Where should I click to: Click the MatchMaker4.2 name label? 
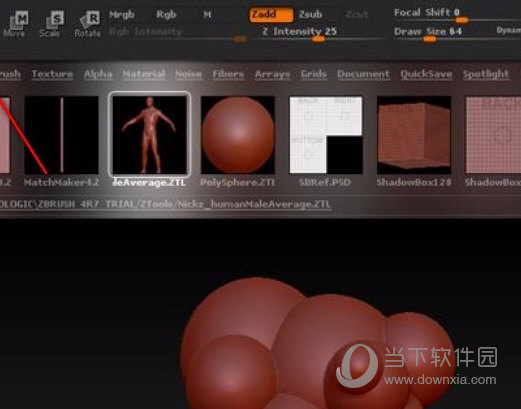click(x=61, y=183)
